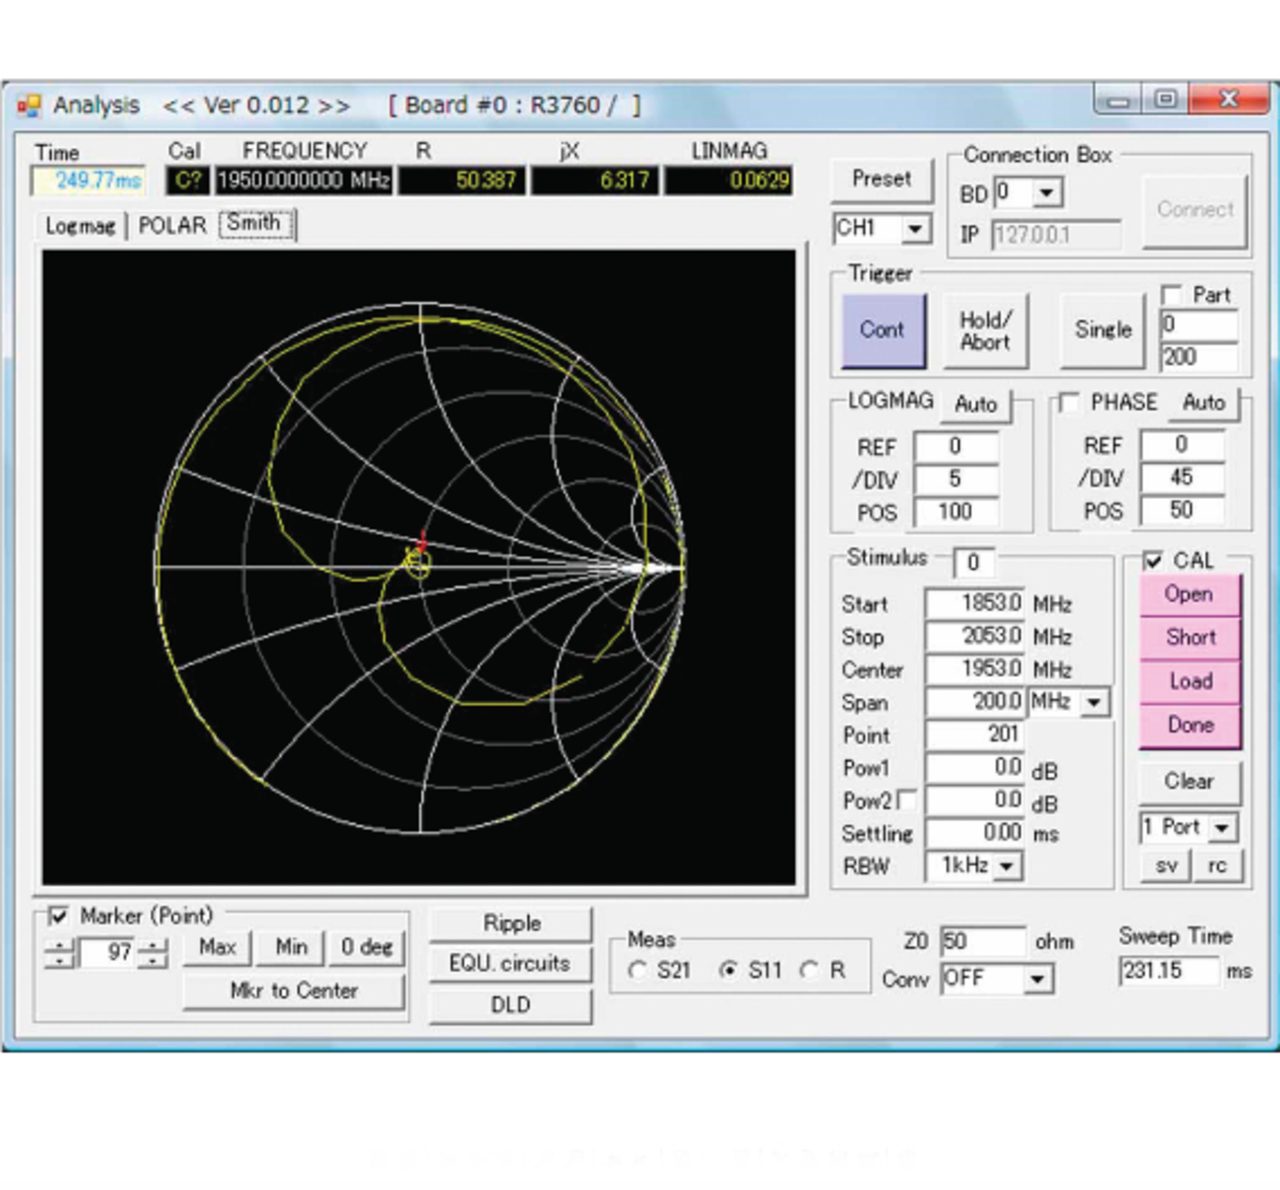Click the Settling time field

pos(974,833)
